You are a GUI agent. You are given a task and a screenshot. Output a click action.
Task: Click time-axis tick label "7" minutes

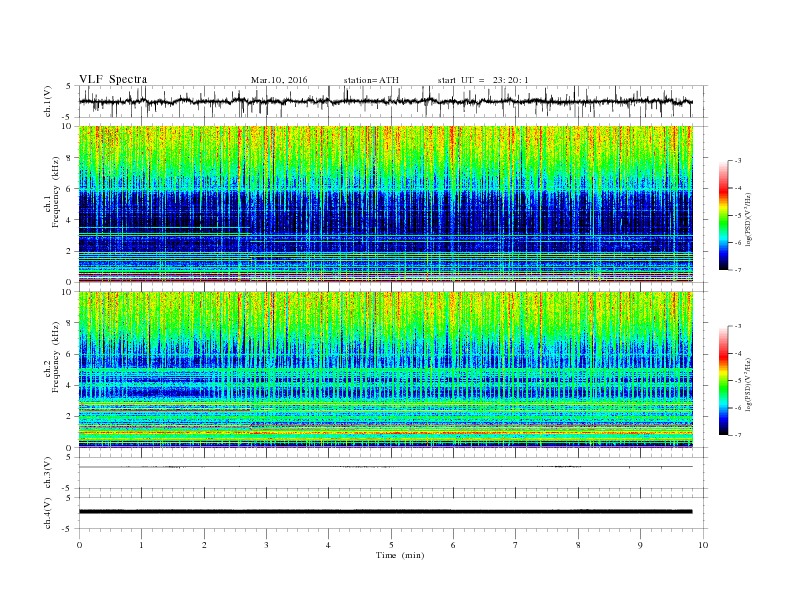[516, 545]
